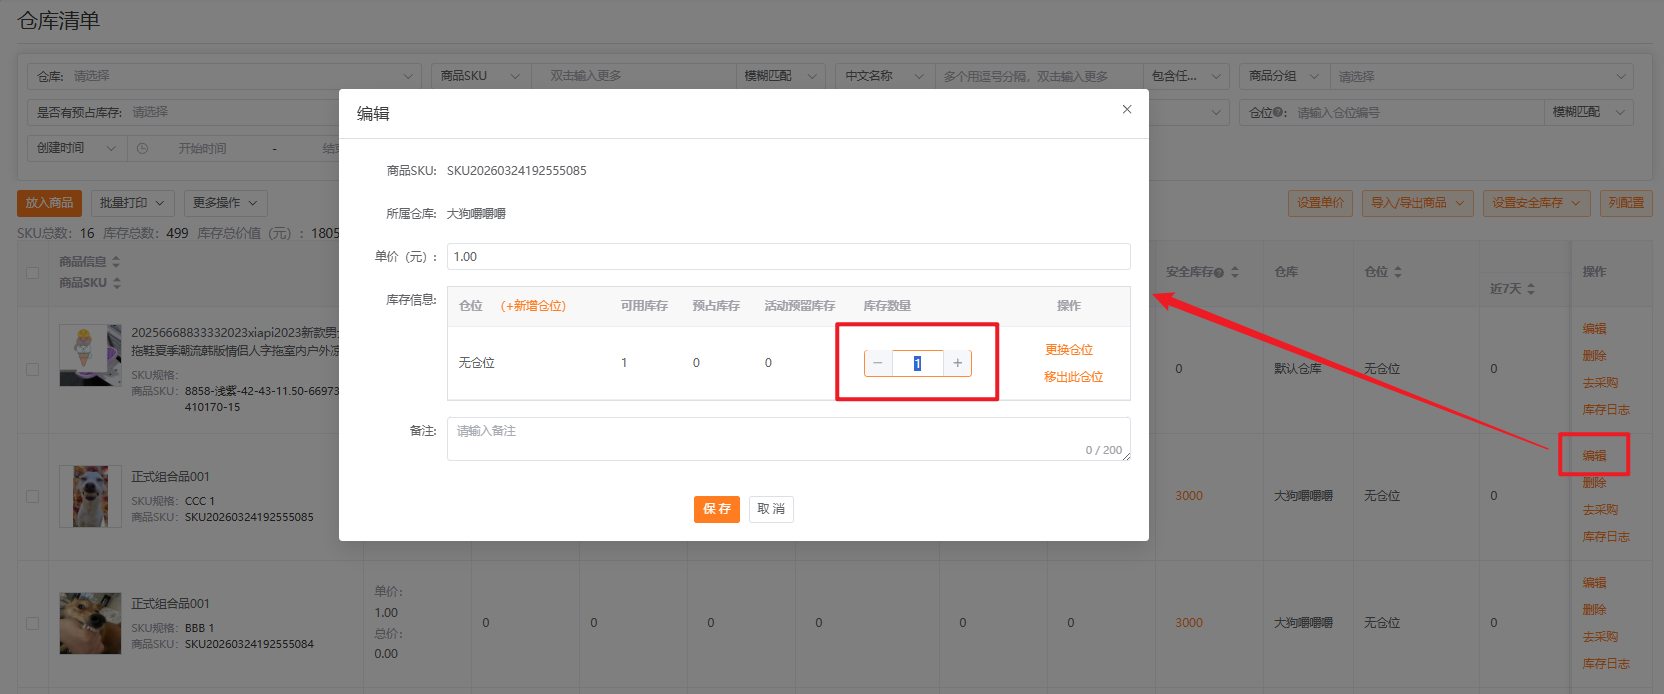Increase stock quantity with plus button
Image resolution: width=1664 pixels, height=694 pixels.
[x=957, y=363]
